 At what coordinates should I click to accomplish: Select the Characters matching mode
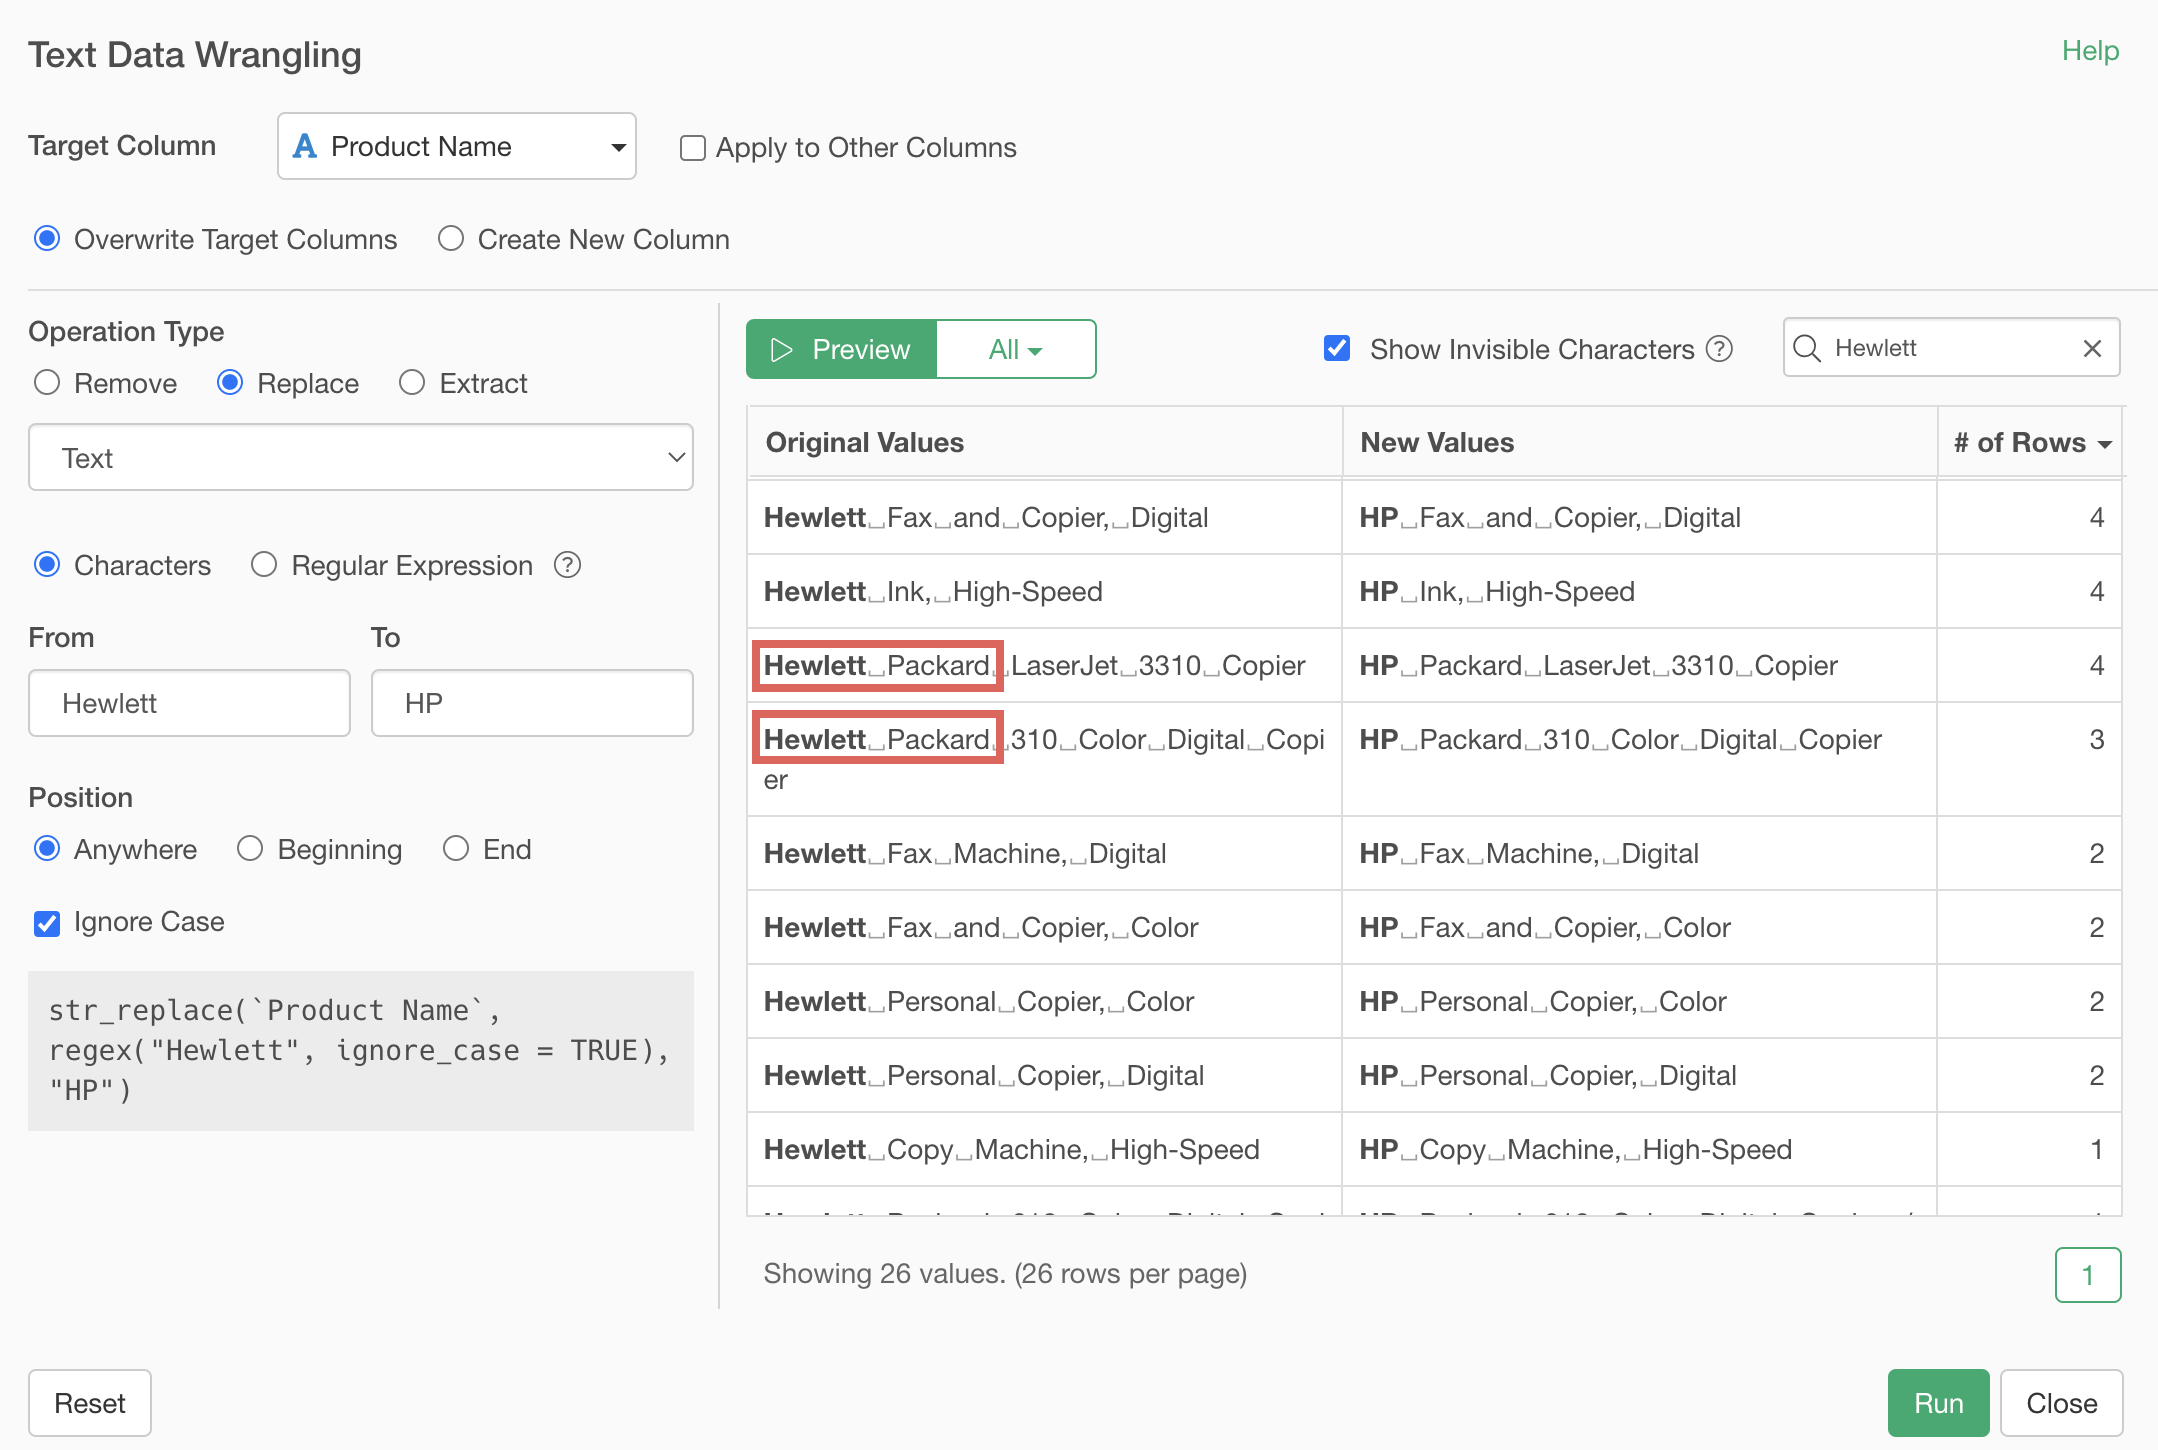tap(47, 565)
